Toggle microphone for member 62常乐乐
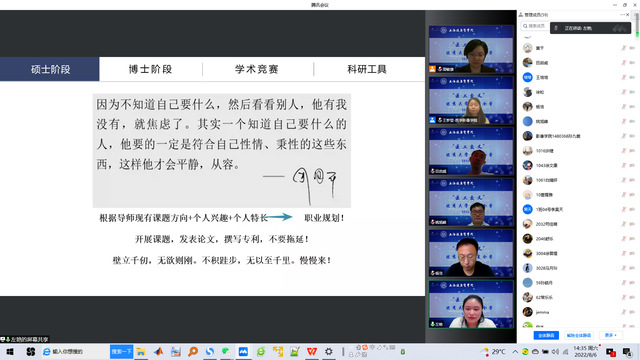Viewport: 640px width, 360px height. pos(624,297)
